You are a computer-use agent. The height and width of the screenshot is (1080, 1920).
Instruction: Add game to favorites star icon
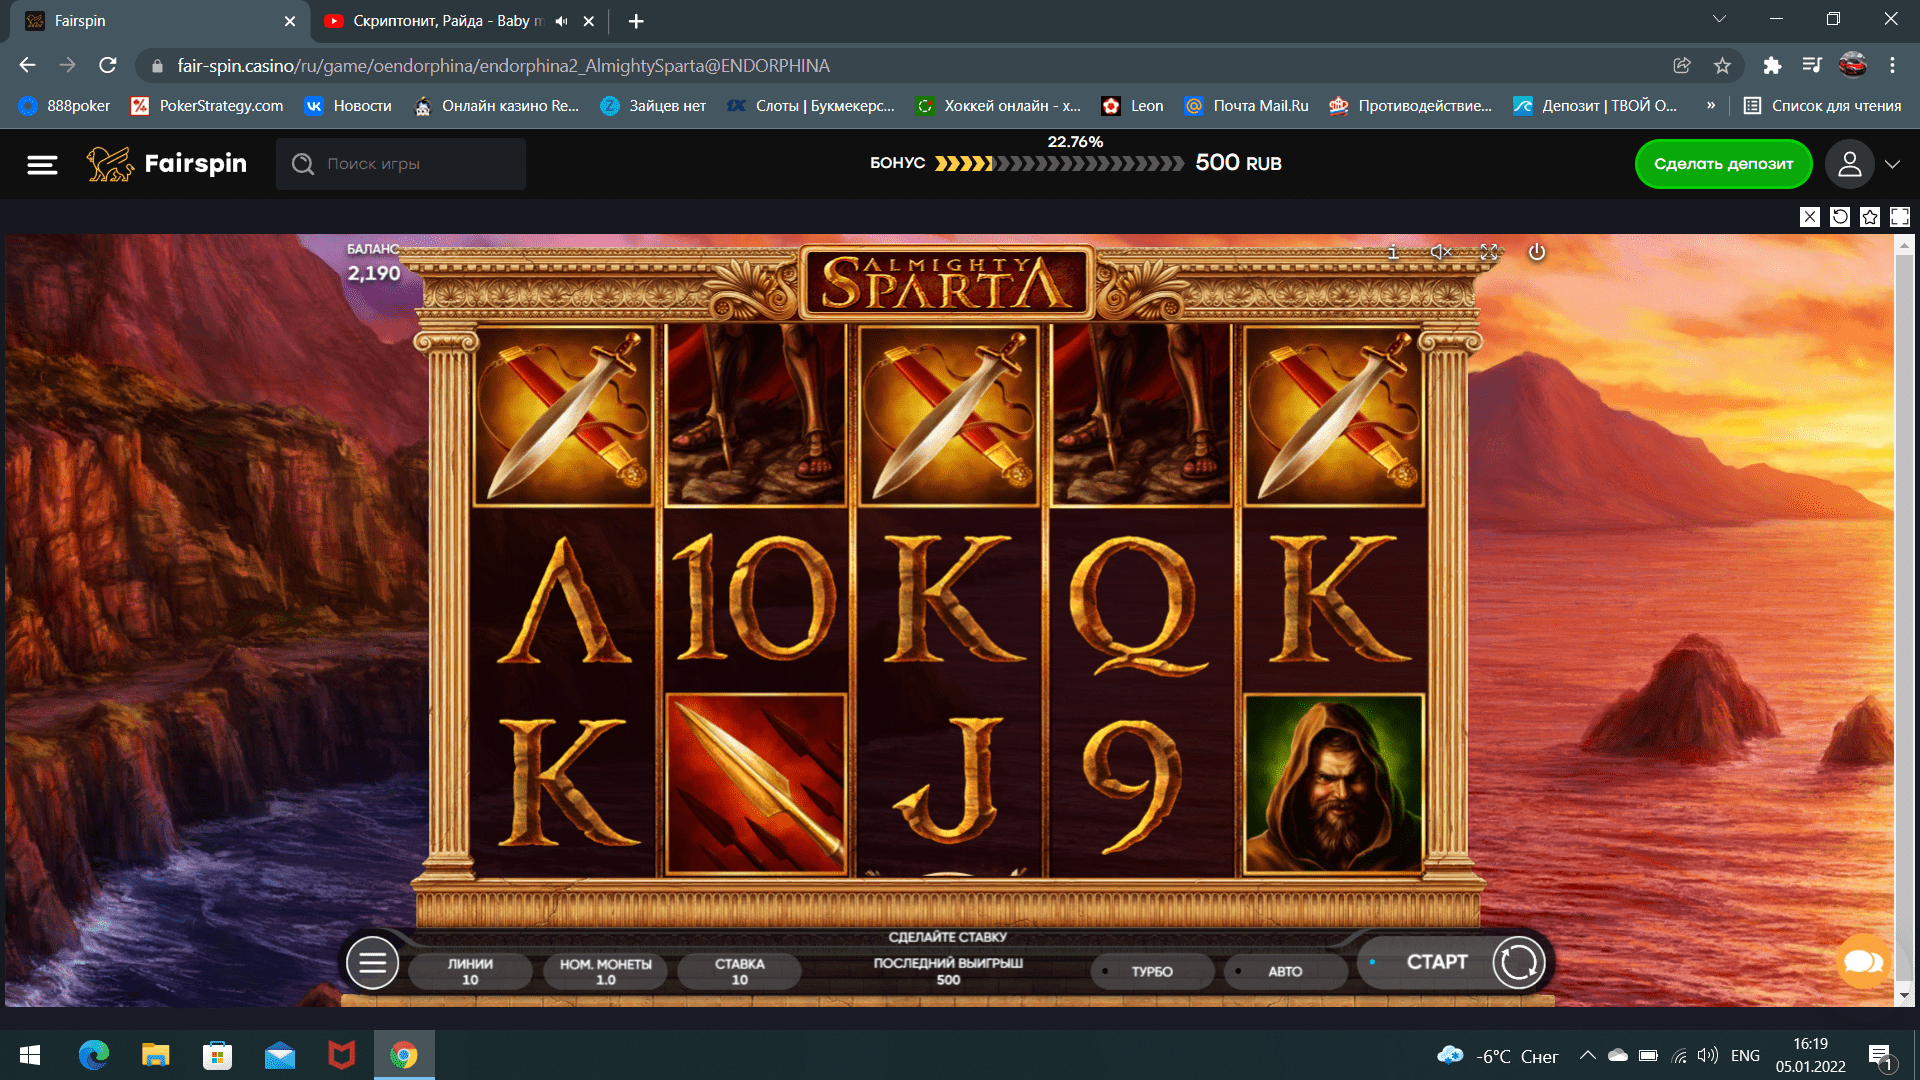1870,217
